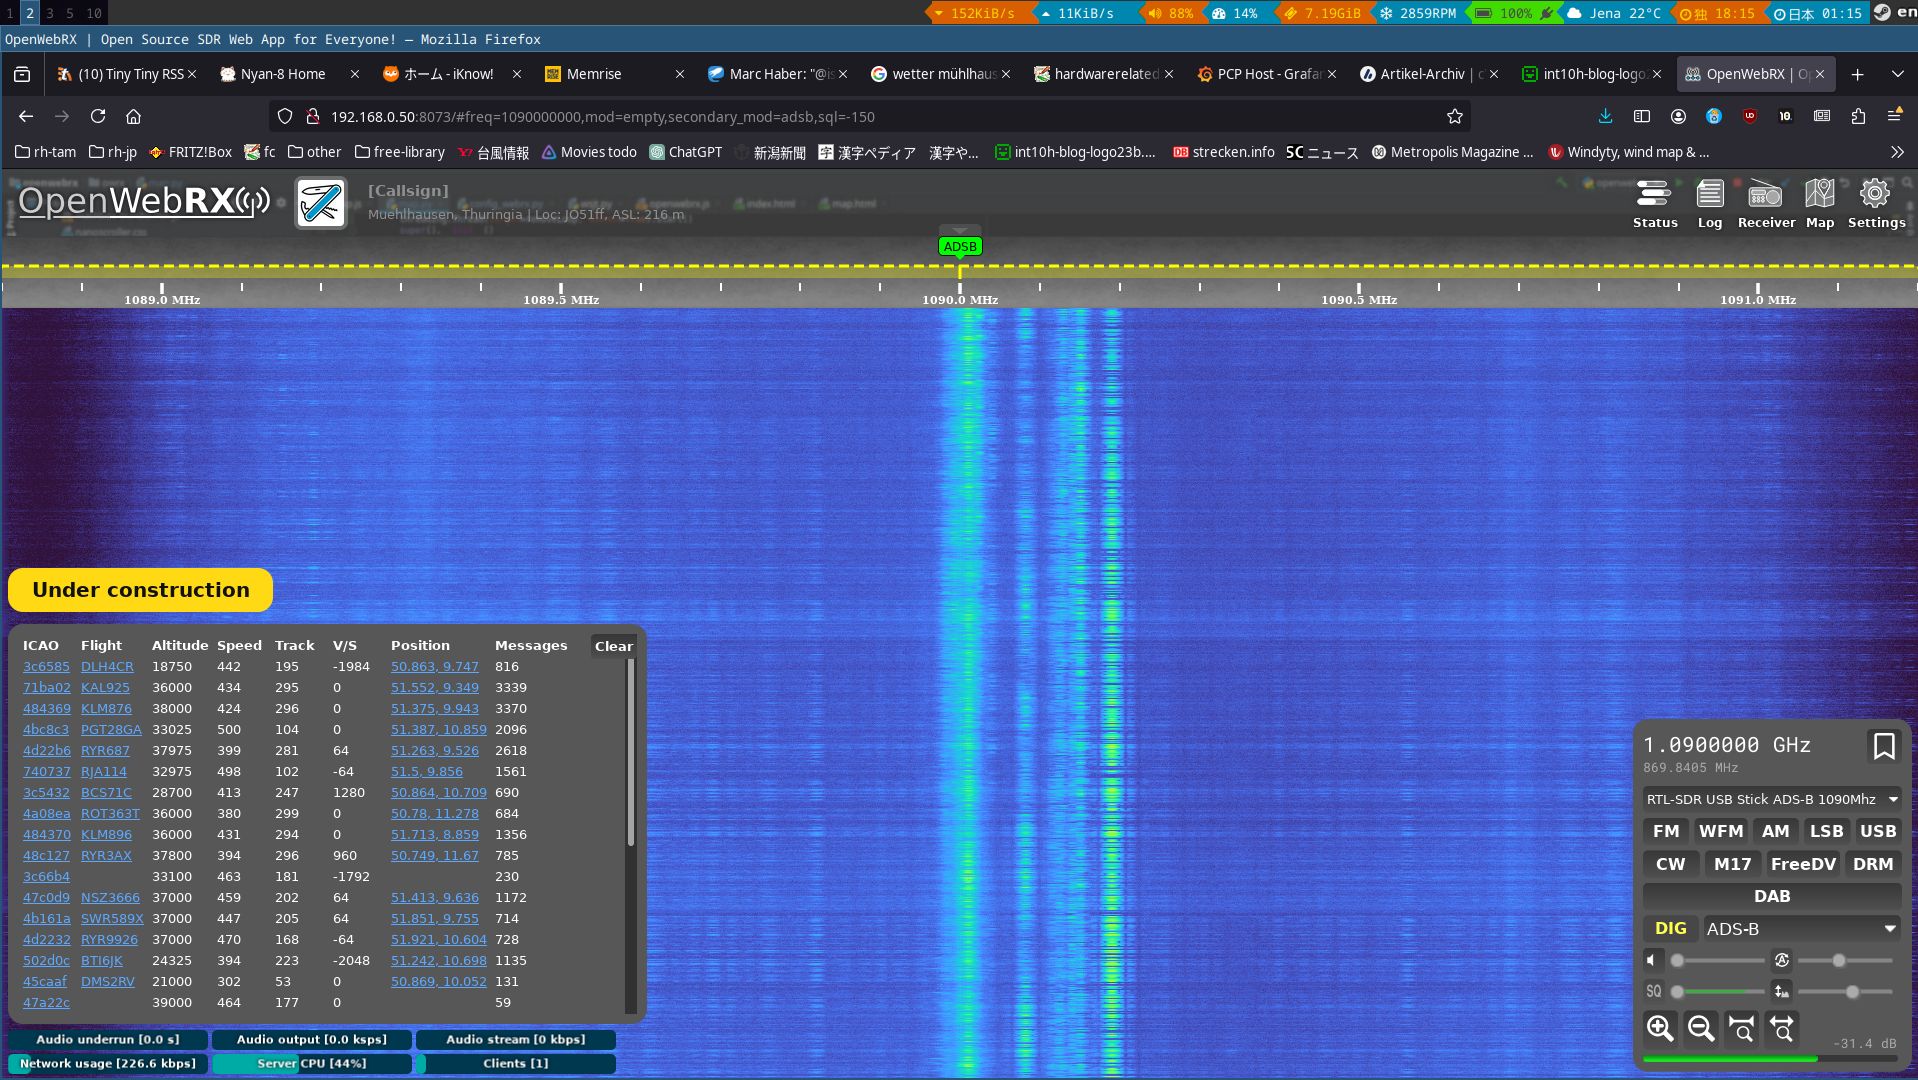This screenshot has height=1080, width=1918.
Task: Switch to wetter mühlhausen tab
Action: (940, 74)
